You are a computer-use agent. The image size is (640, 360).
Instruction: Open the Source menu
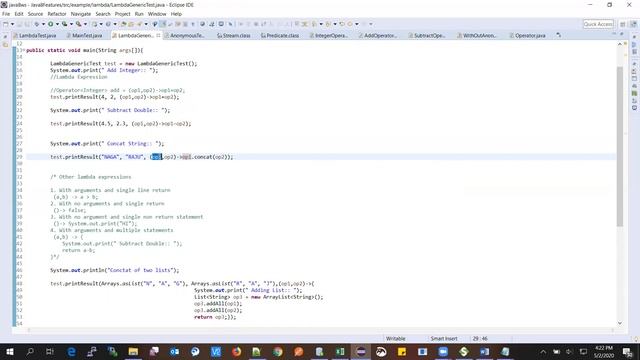(x=35, y=14)
